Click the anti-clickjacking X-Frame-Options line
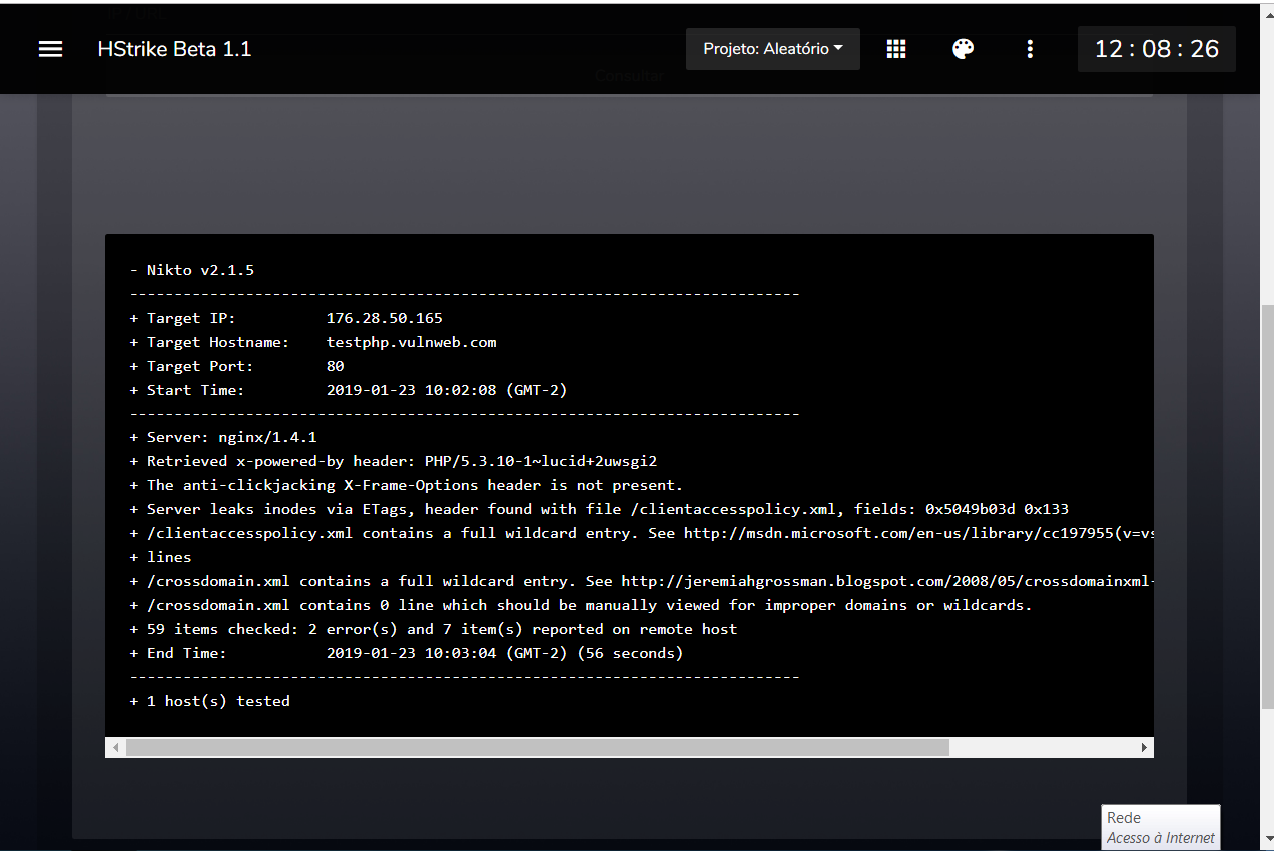Viewport: 1274px width, 851px height. [407, 485]
